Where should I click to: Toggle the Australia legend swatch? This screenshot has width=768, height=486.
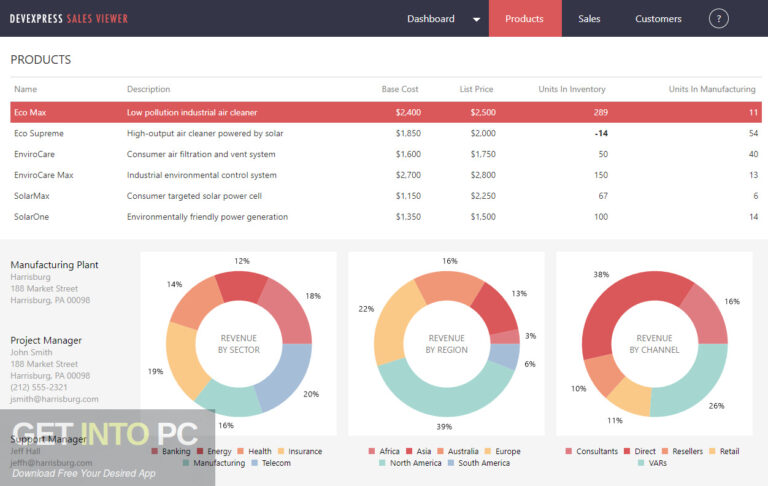440,451
